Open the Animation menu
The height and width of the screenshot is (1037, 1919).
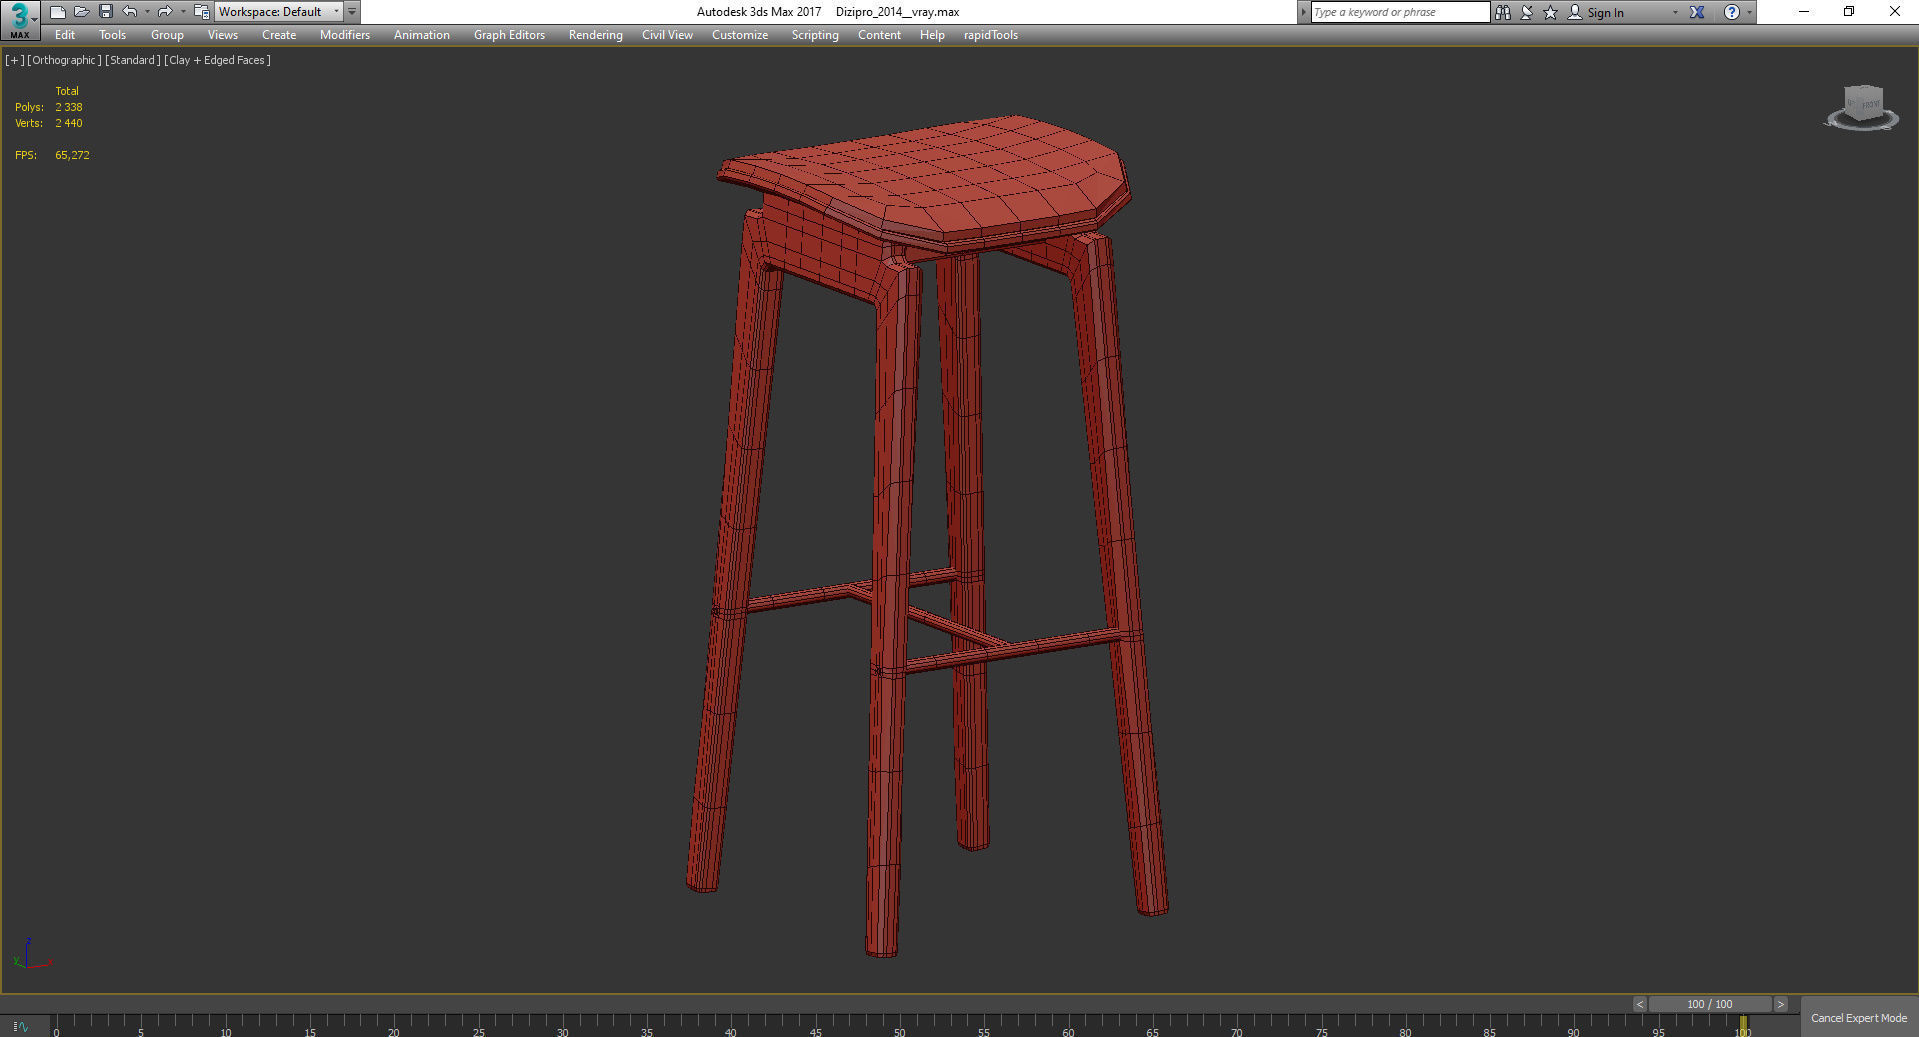[x=422, y=35]
